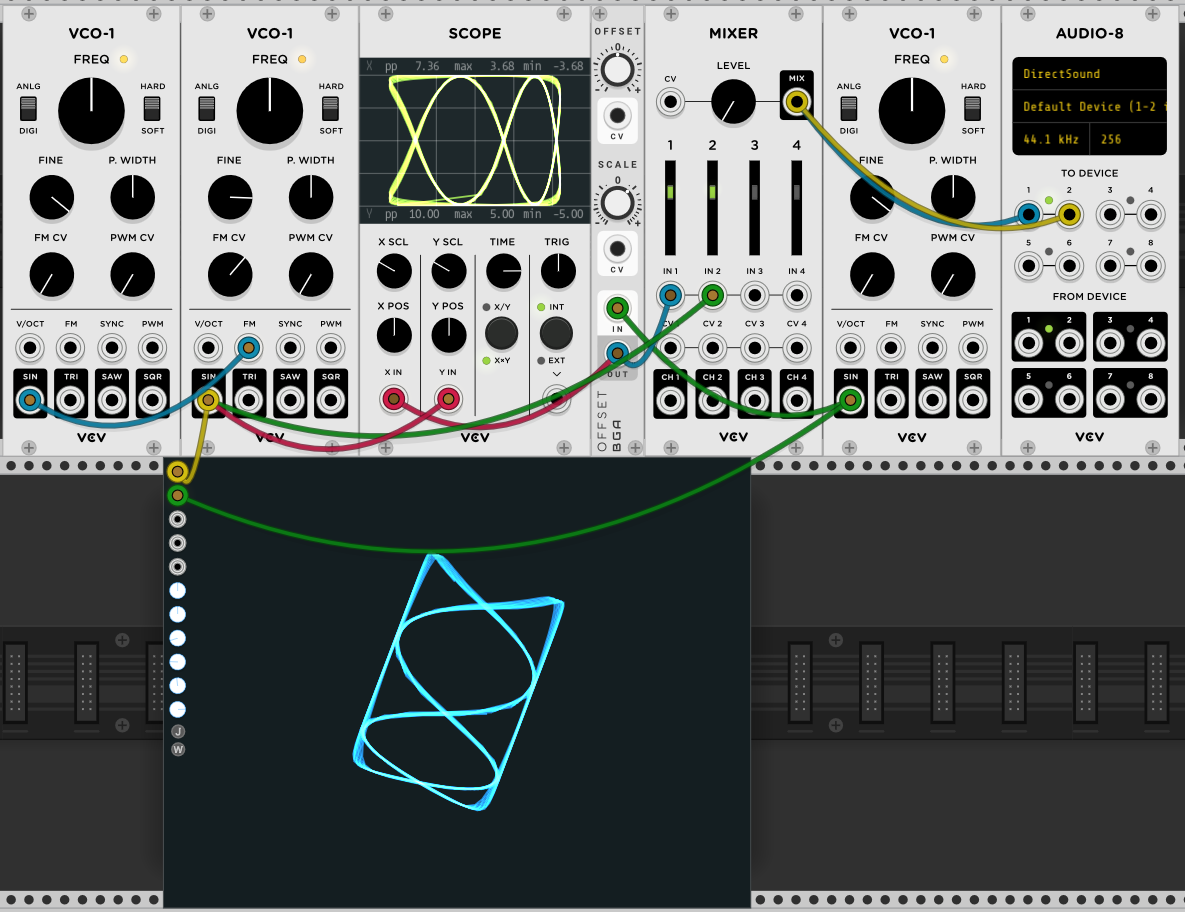Click the channel 2 fader on MIXER

pos(713,208)
